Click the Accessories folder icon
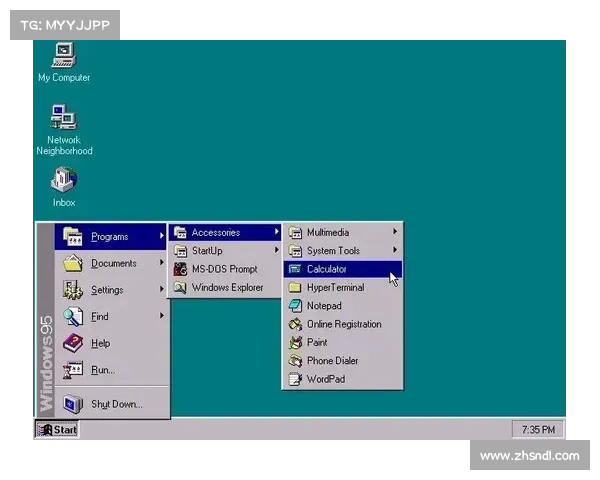600x480 pixels. (x=180, y=232)
